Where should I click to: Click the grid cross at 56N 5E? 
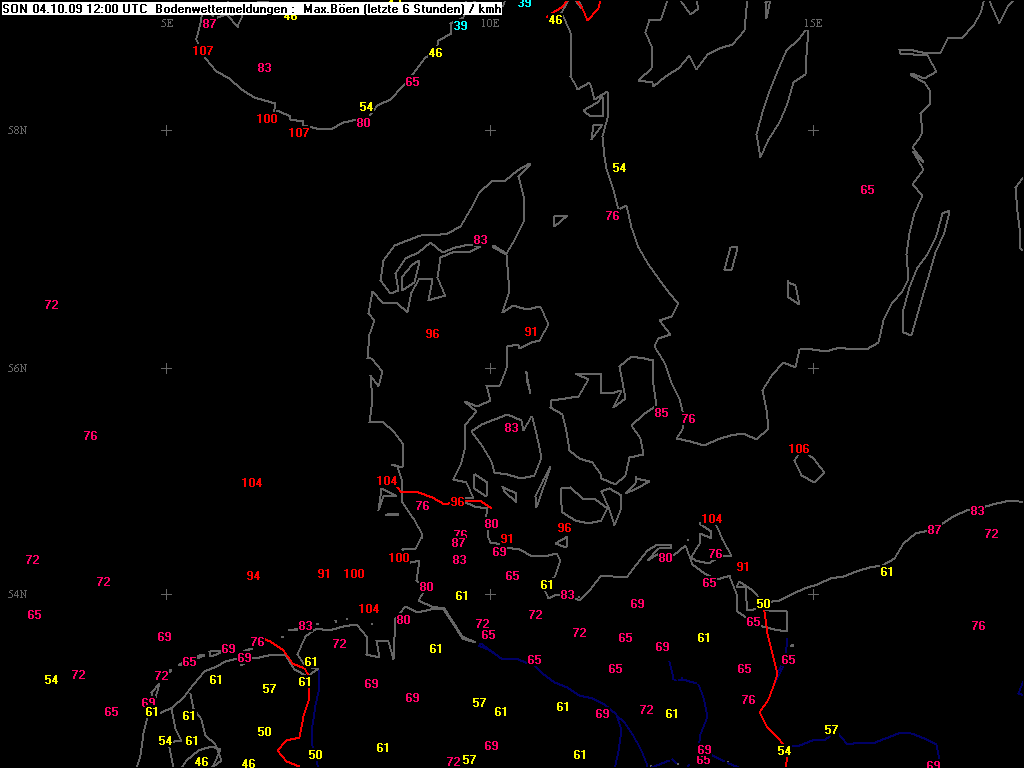point(167,368)
